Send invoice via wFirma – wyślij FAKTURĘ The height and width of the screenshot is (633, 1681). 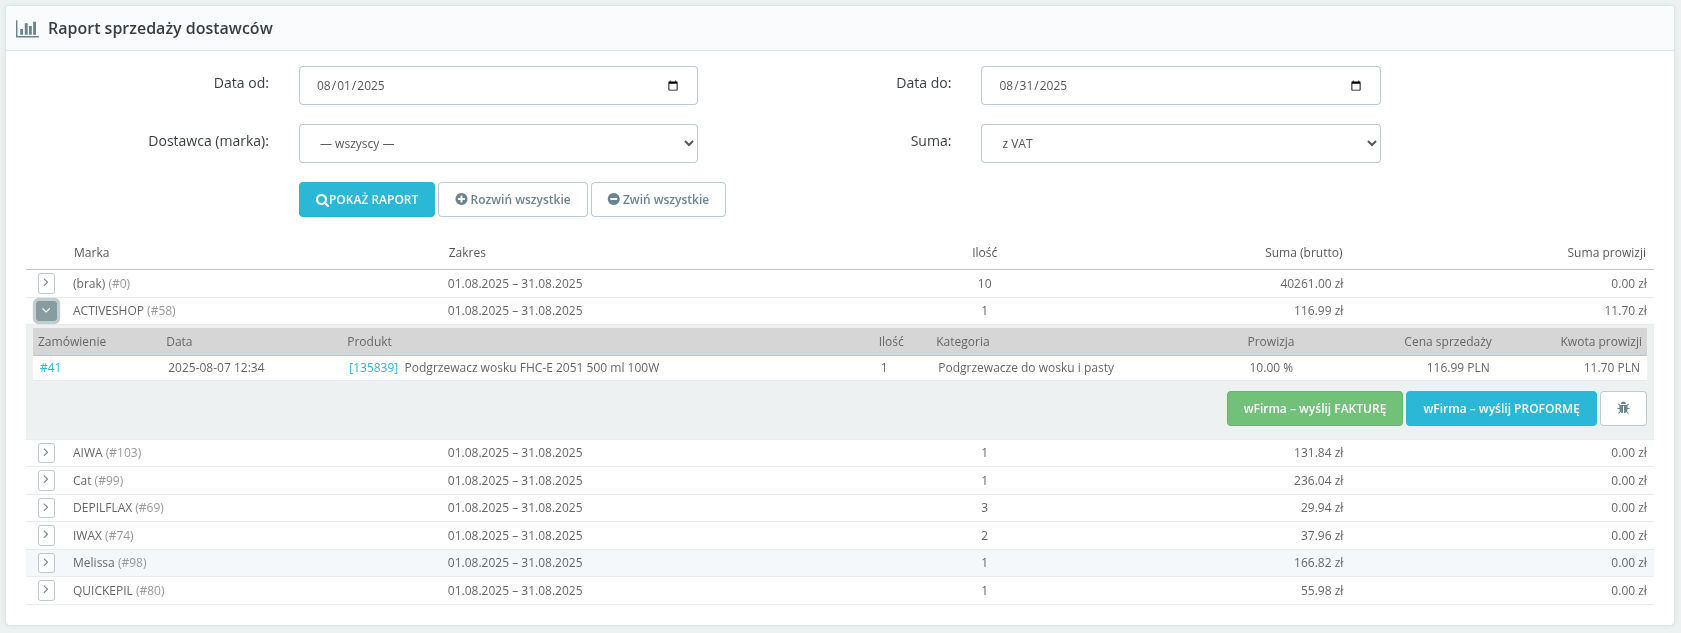[1314, 409]
